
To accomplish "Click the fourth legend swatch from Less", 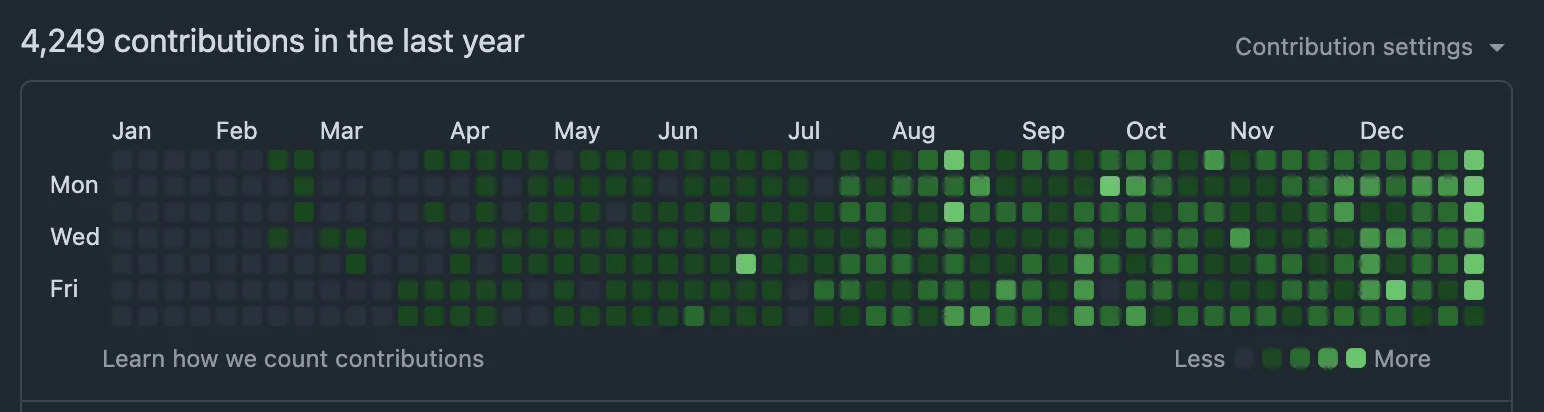I will (x=1328, y=359).
